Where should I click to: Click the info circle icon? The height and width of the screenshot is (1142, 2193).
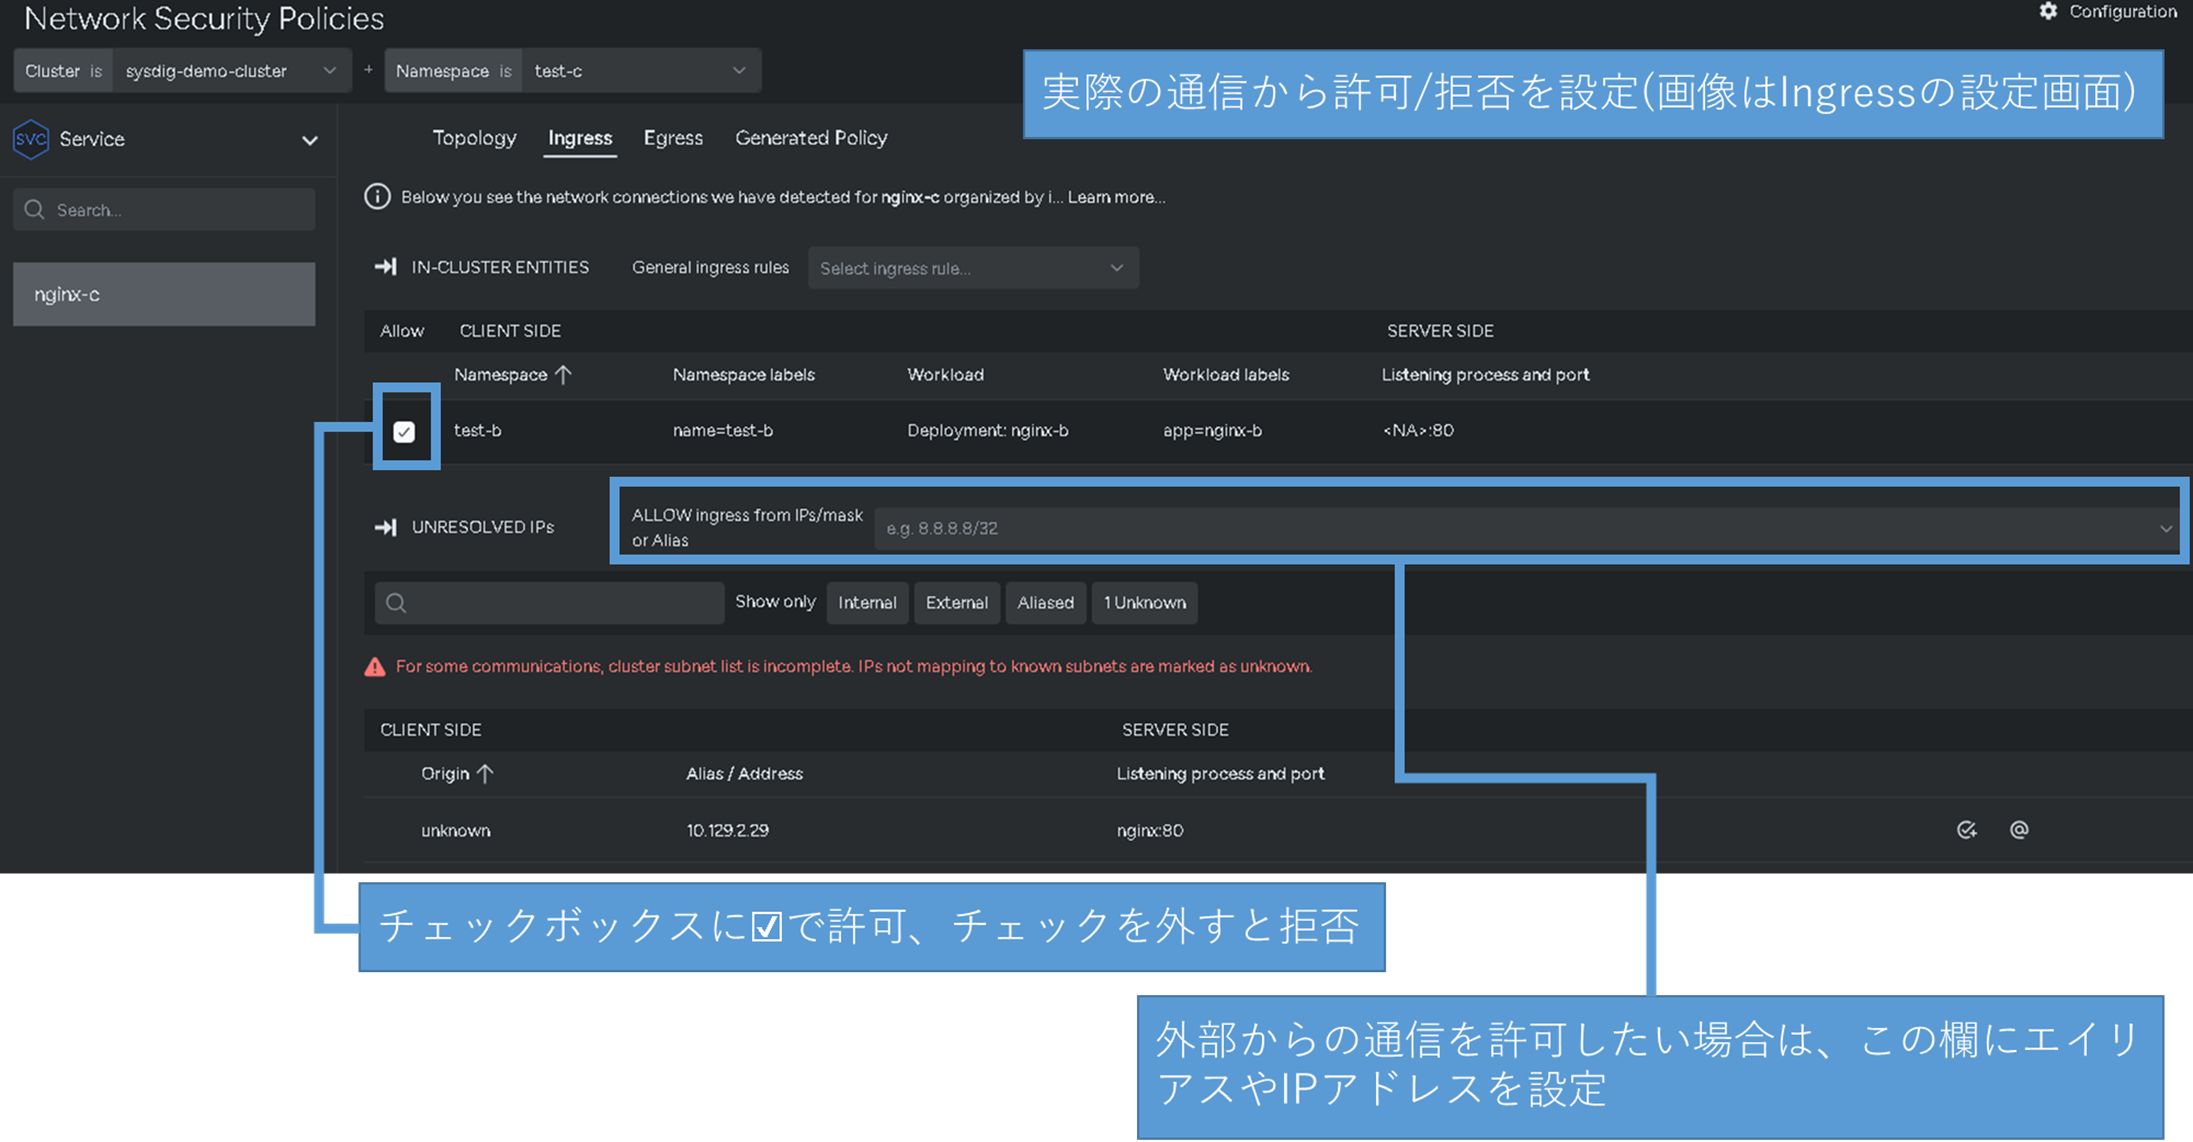[377, 197]
